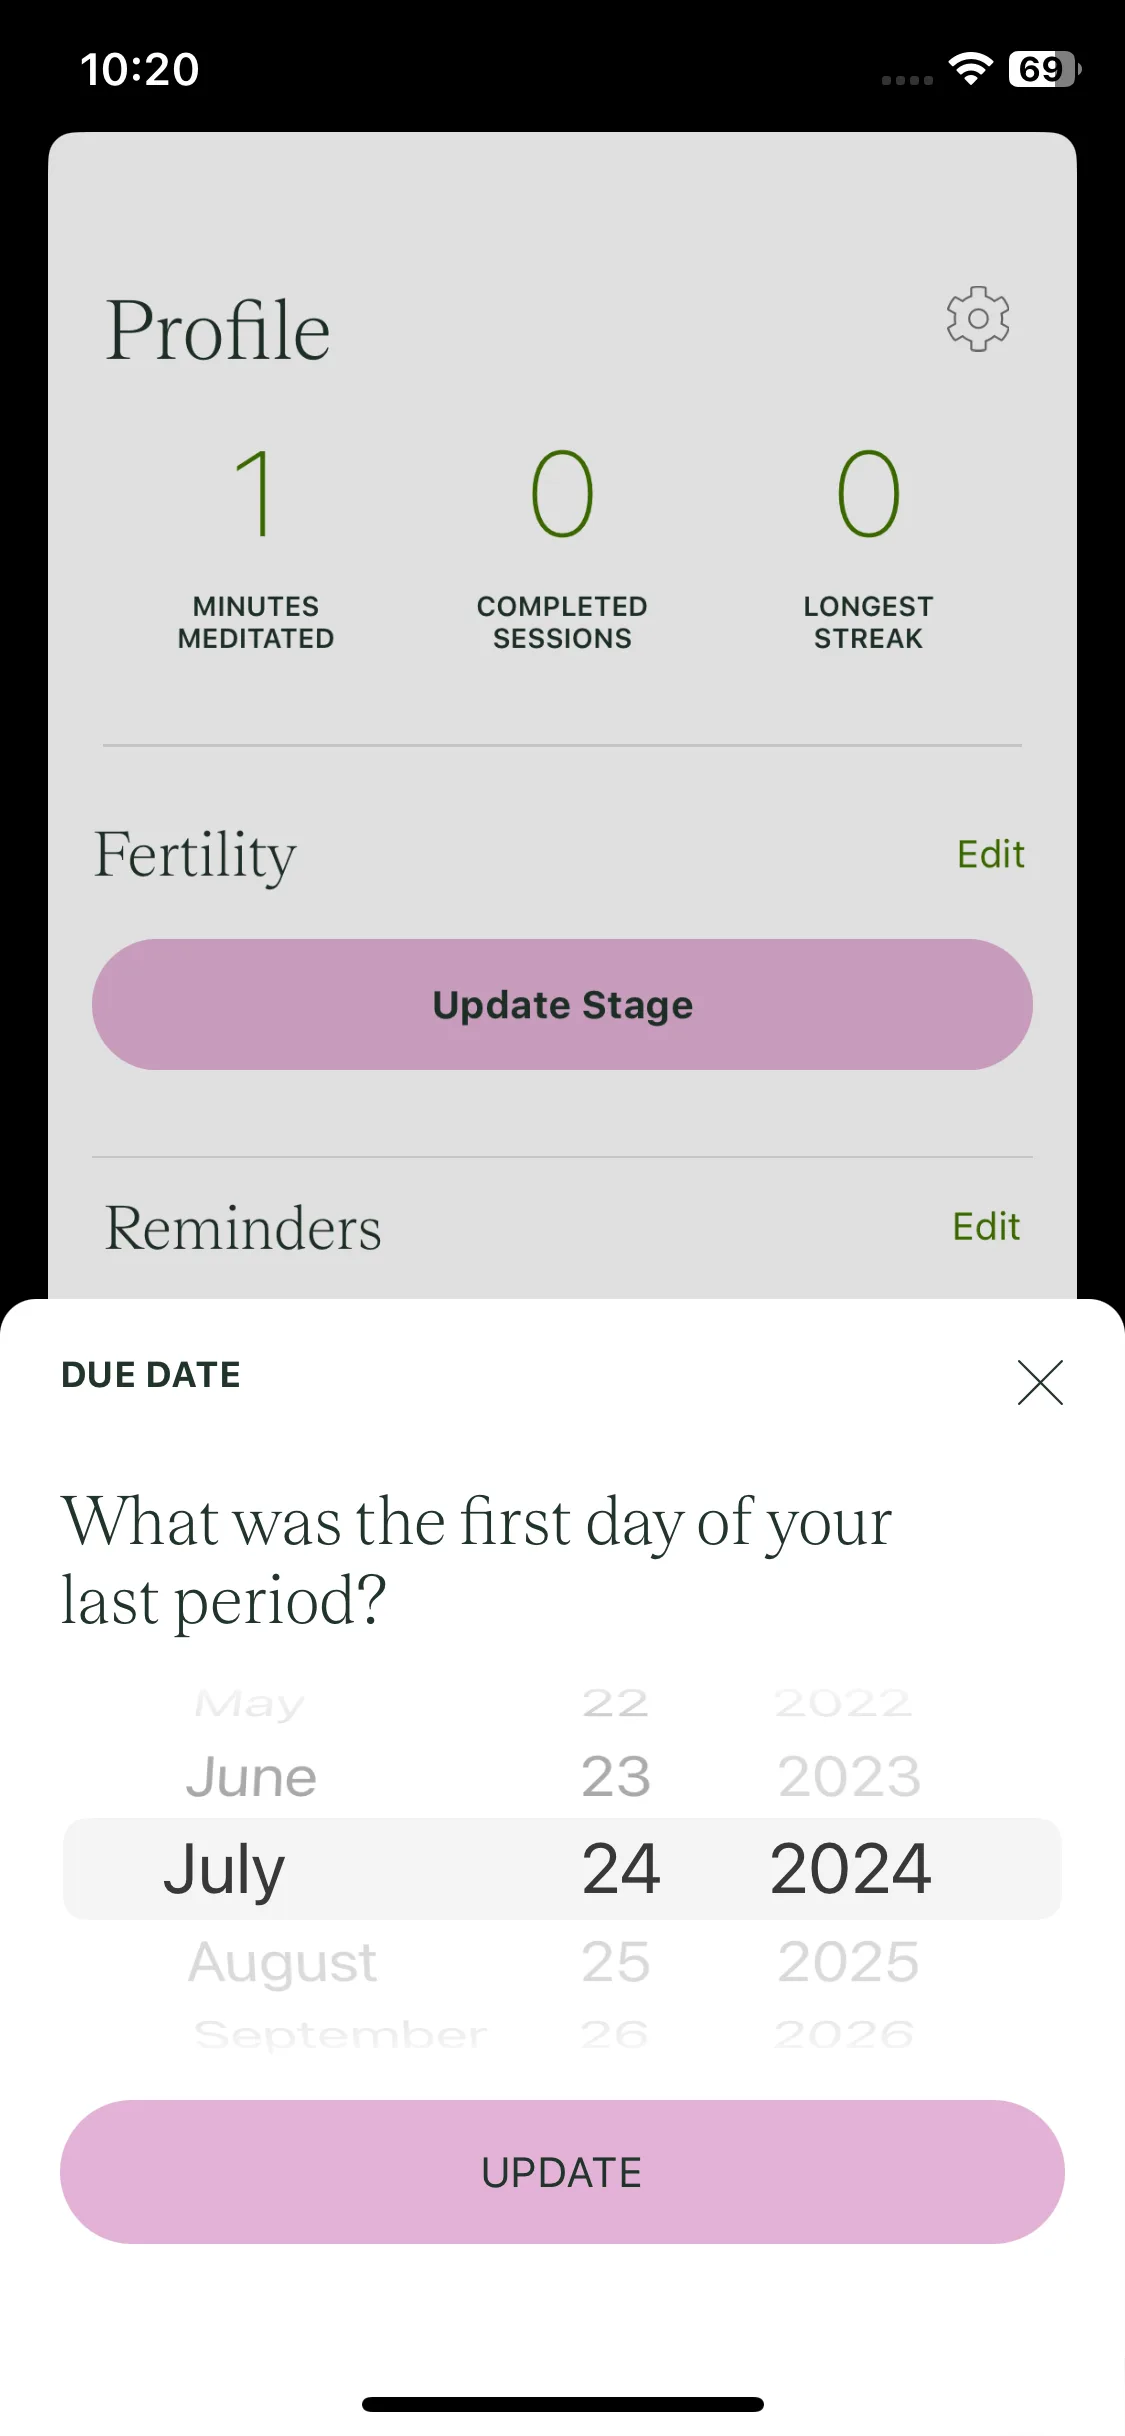1125x2436 pixels.
Task: Tap the home indicator bar
Action: click(562, 2403)
